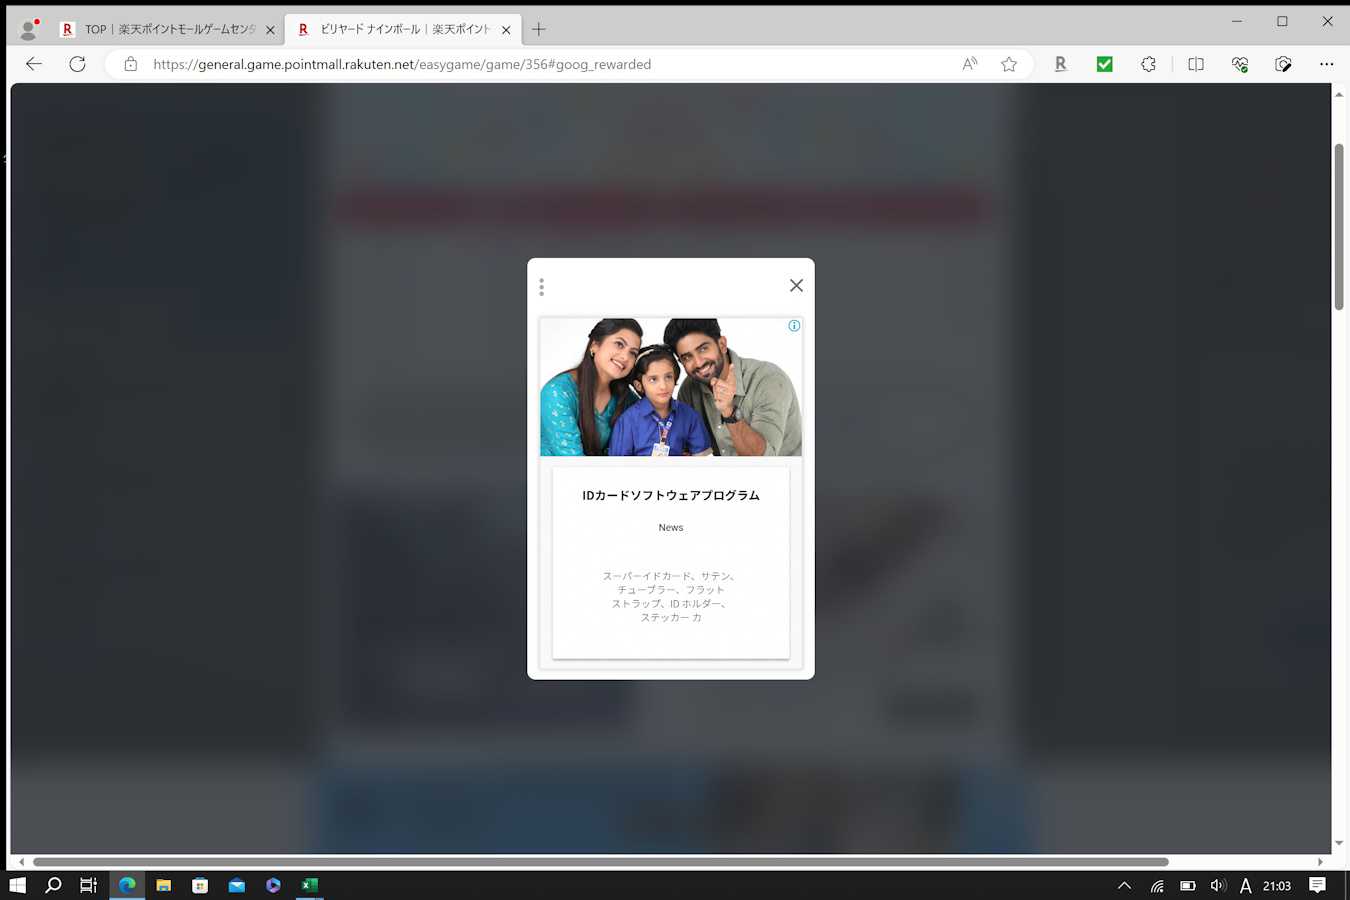Image resolution: width=1350 pixels, height=900 pixels.
Task: Open Excel from the taskbar
Action: (310, 885)
